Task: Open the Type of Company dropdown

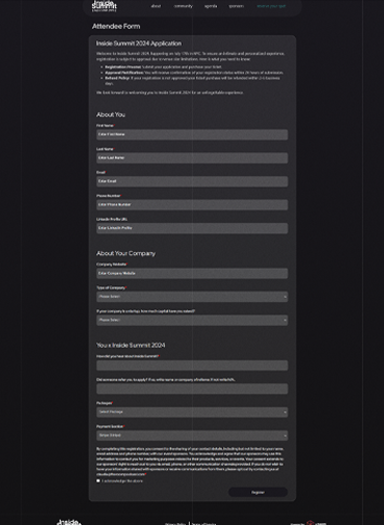Action: pos(192,297)
